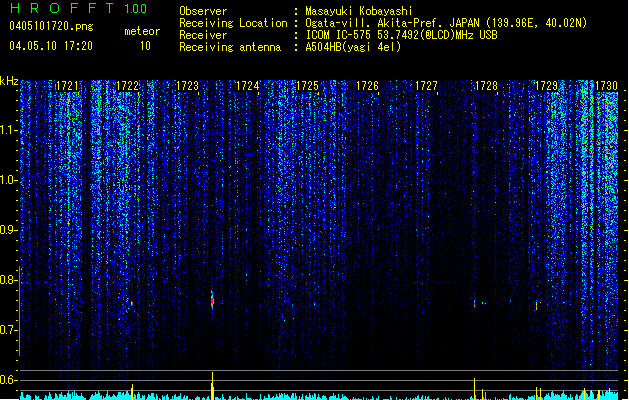The height and width of the screenshot is (400, 629).
Task: Select observer name Masayuki Kobayashi
Action: (359, 11)
